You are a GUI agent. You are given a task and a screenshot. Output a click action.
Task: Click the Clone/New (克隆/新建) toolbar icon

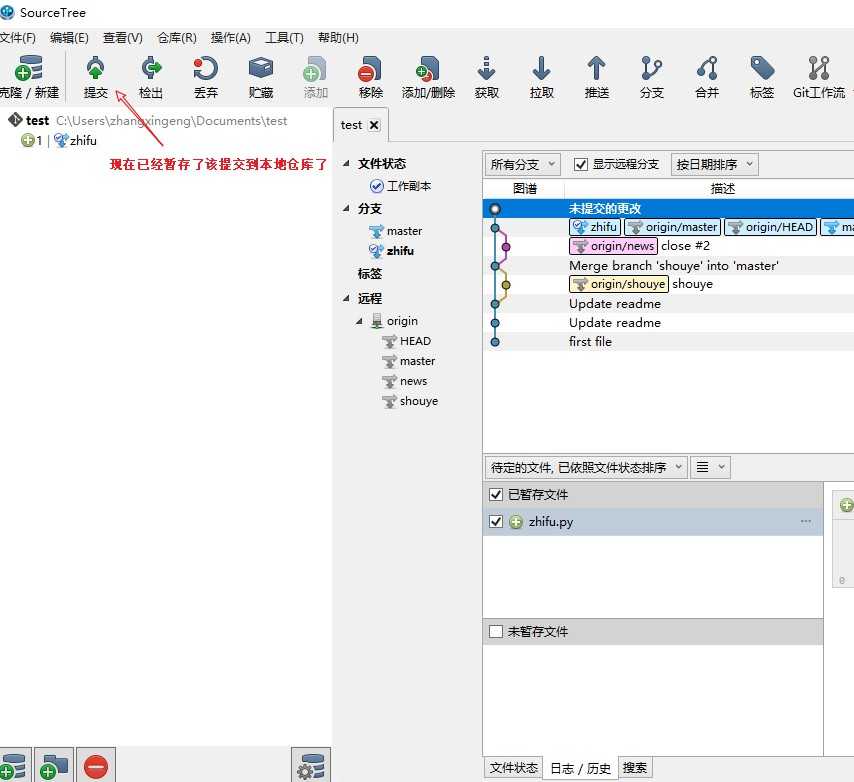[28, 69]
